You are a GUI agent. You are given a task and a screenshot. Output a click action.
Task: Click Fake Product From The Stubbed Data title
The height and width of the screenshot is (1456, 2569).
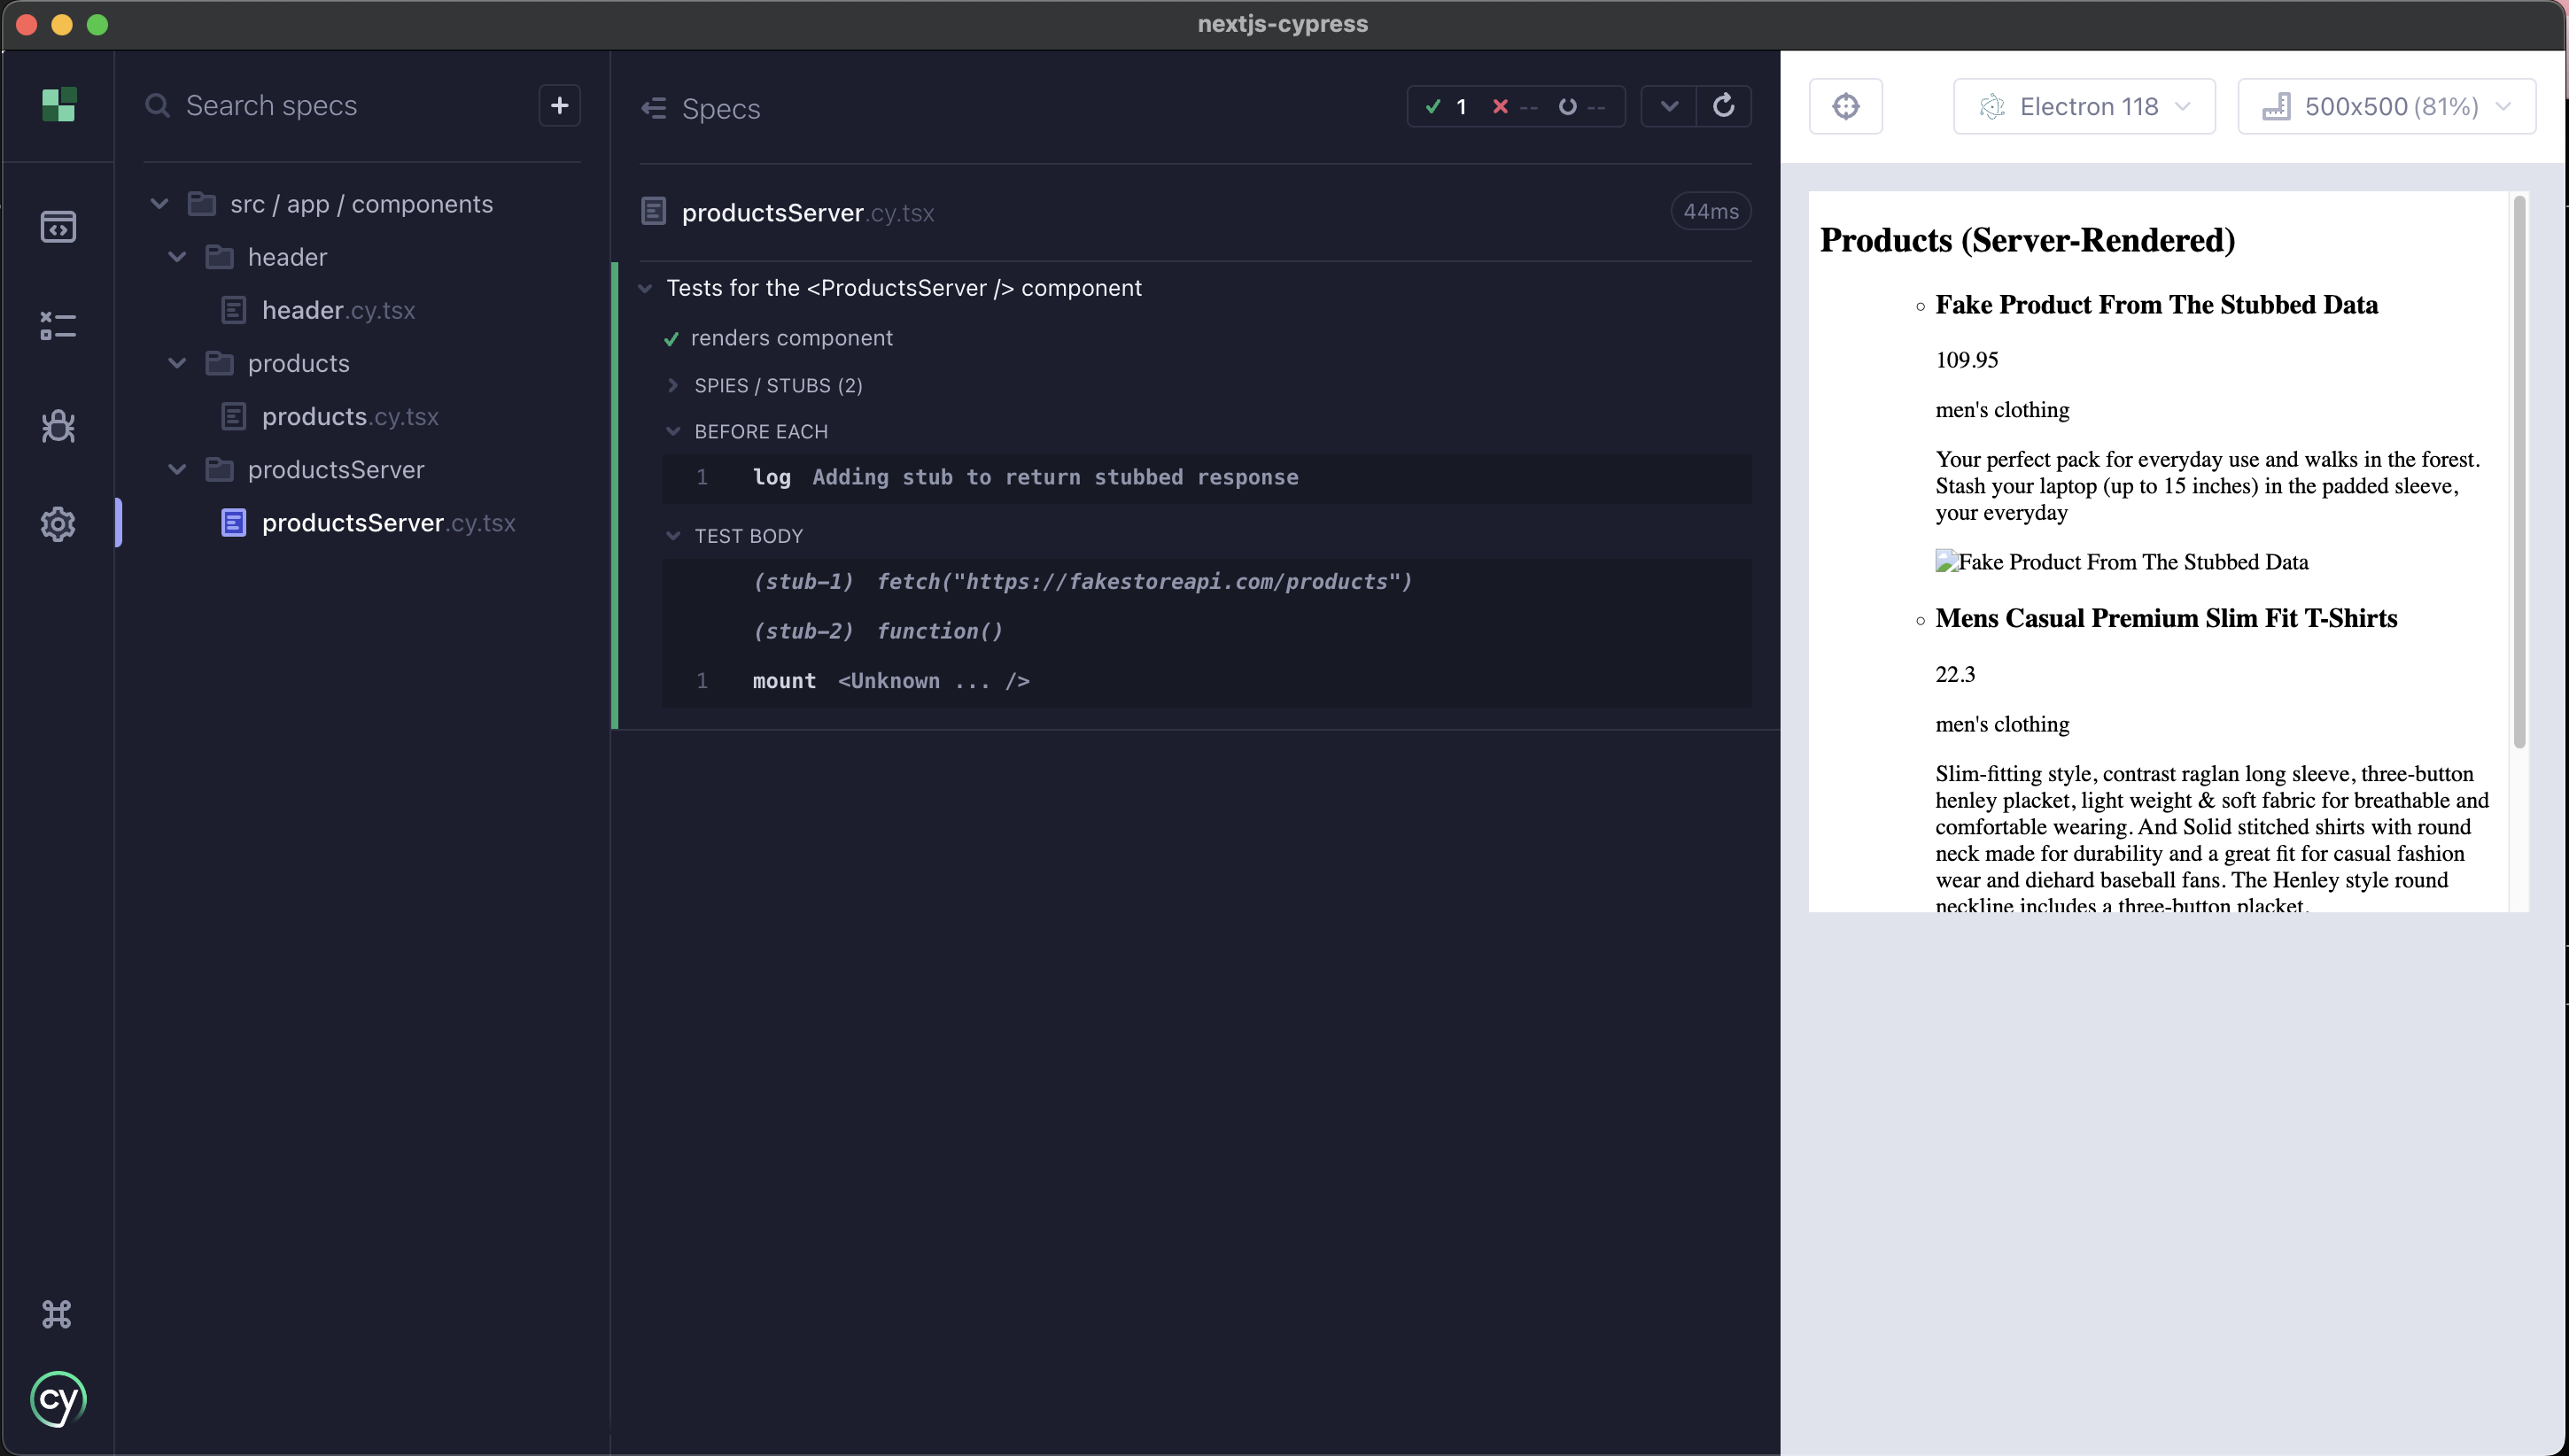tap(2156, 304)
